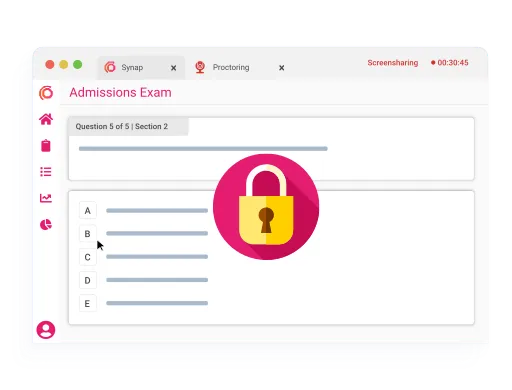Select answer option E
Viewport: 512px width, 390px height.
pyautogui.click(x=88, y=303)
